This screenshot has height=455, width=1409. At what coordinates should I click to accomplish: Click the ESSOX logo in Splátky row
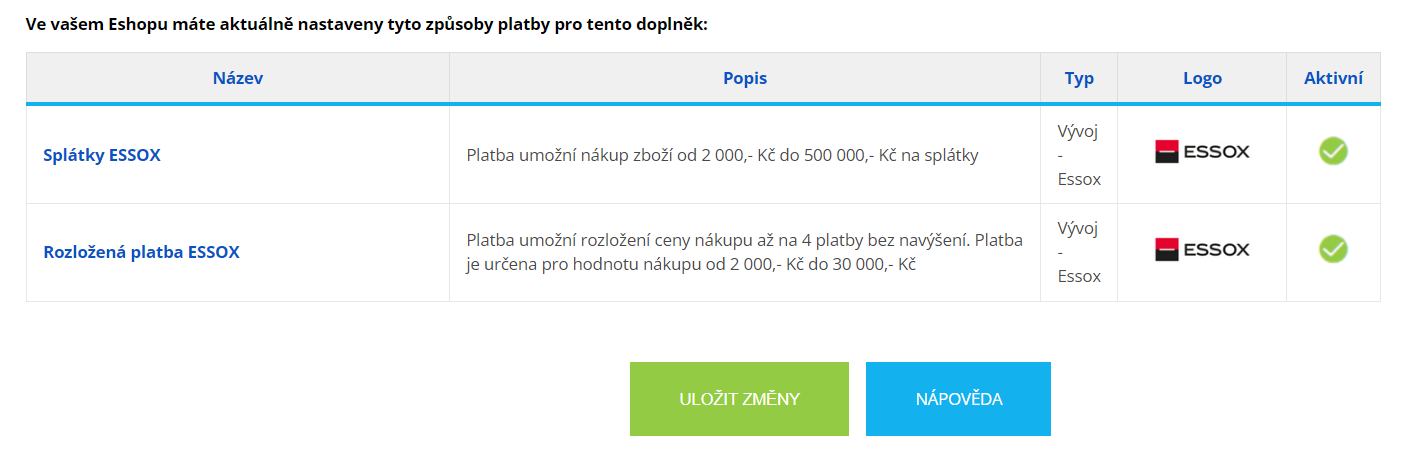tap(1202, 152)
